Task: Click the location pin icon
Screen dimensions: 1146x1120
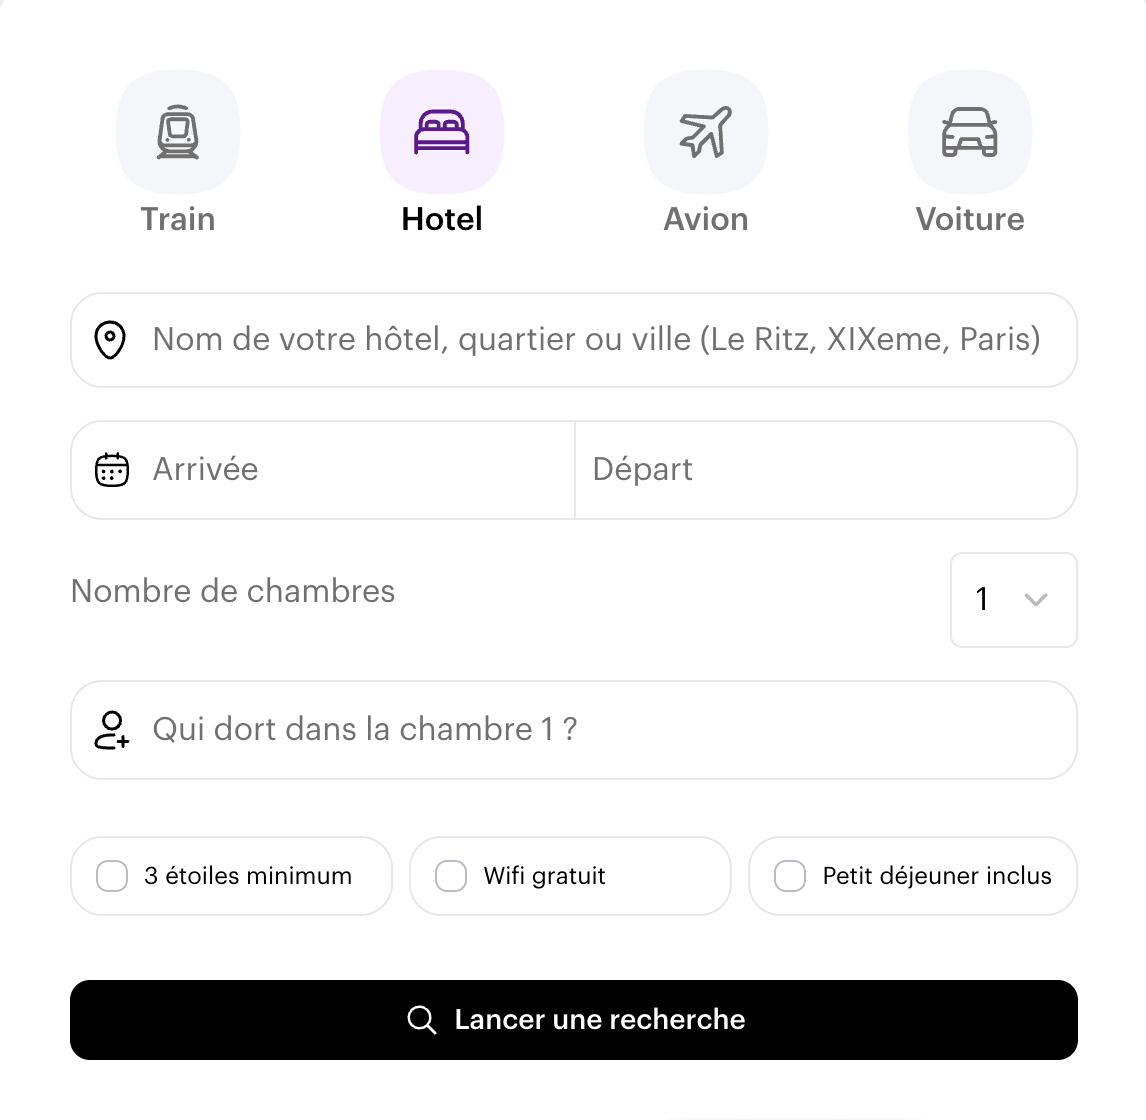Action: tap(110, 340)
